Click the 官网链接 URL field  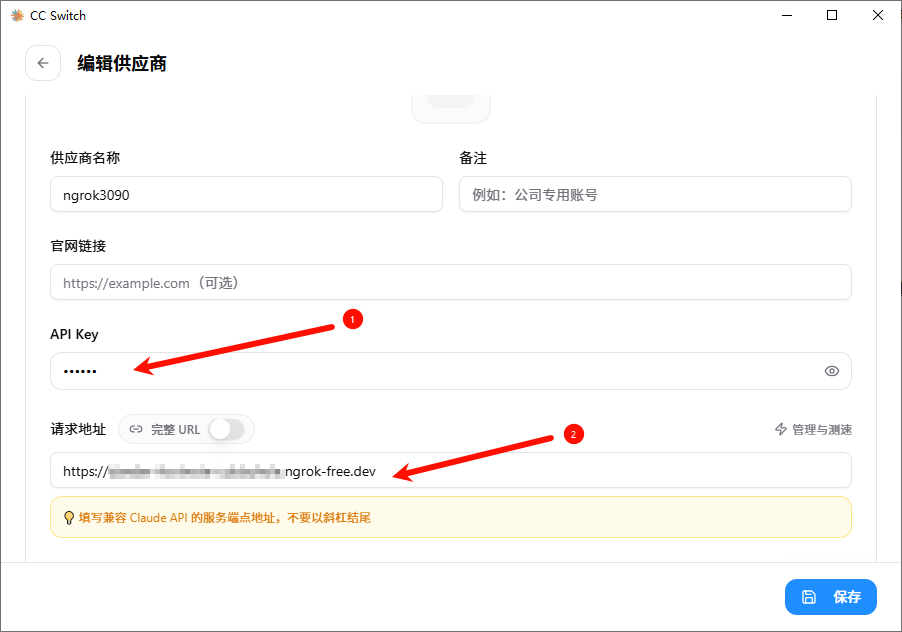pyautogui.click(x=451, y=282)
